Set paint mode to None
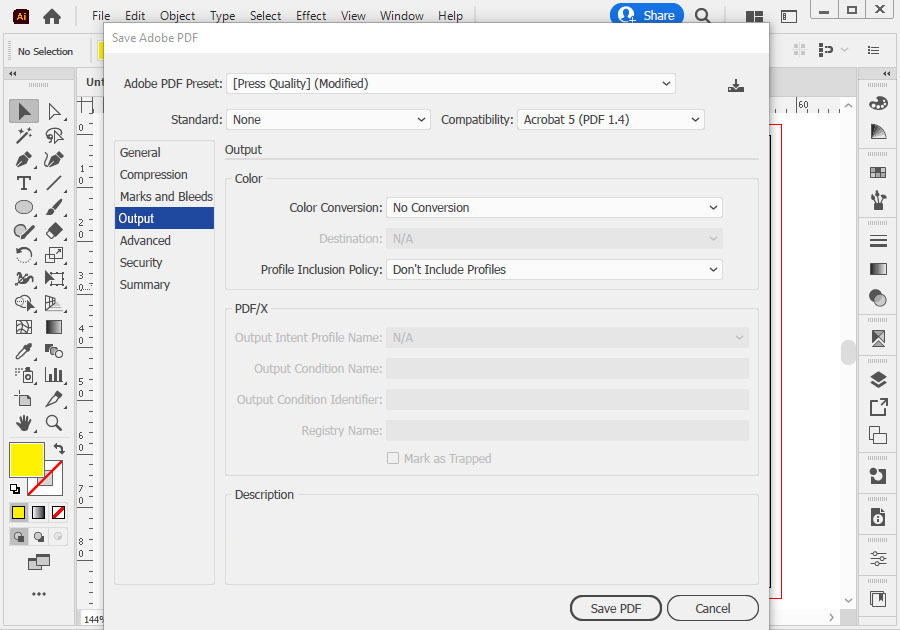The height and width of the screenshot is (630, 900). point(58,512)
